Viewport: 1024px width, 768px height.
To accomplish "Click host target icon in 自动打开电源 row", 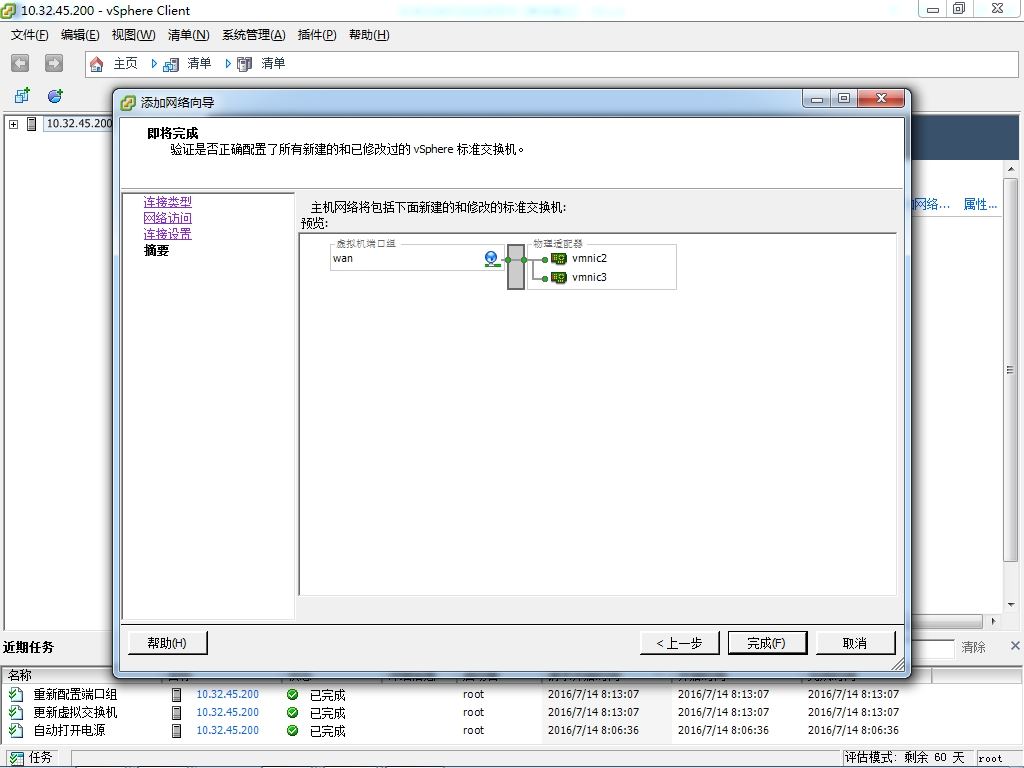I will (176, 730).
